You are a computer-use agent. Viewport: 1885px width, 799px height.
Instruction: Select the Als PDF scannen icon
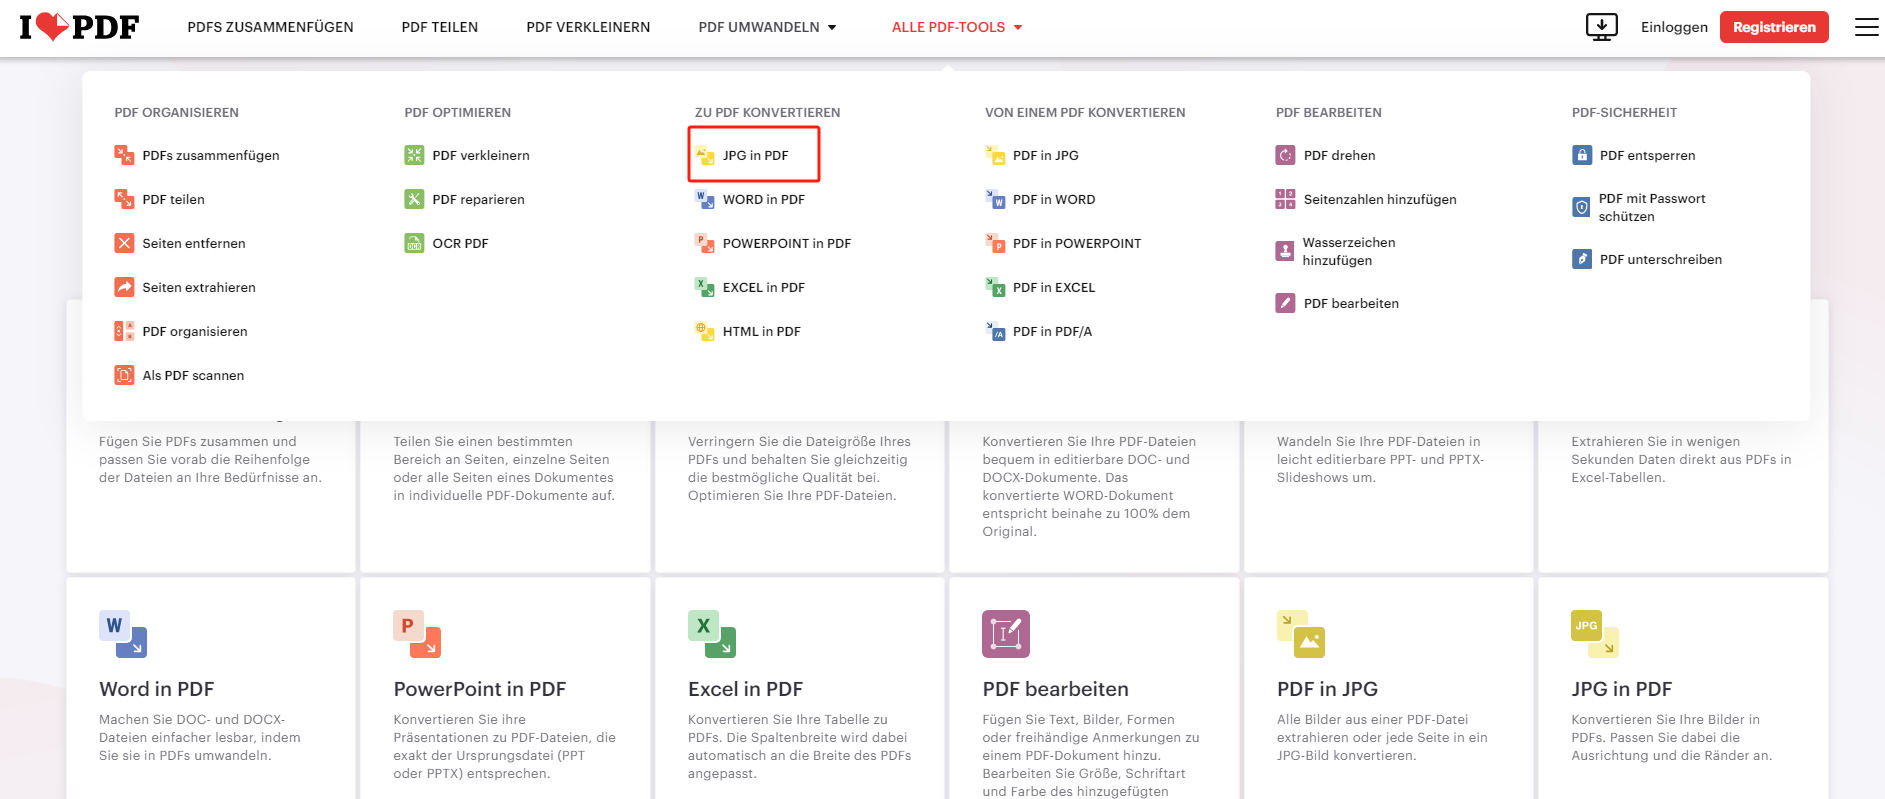124,375
